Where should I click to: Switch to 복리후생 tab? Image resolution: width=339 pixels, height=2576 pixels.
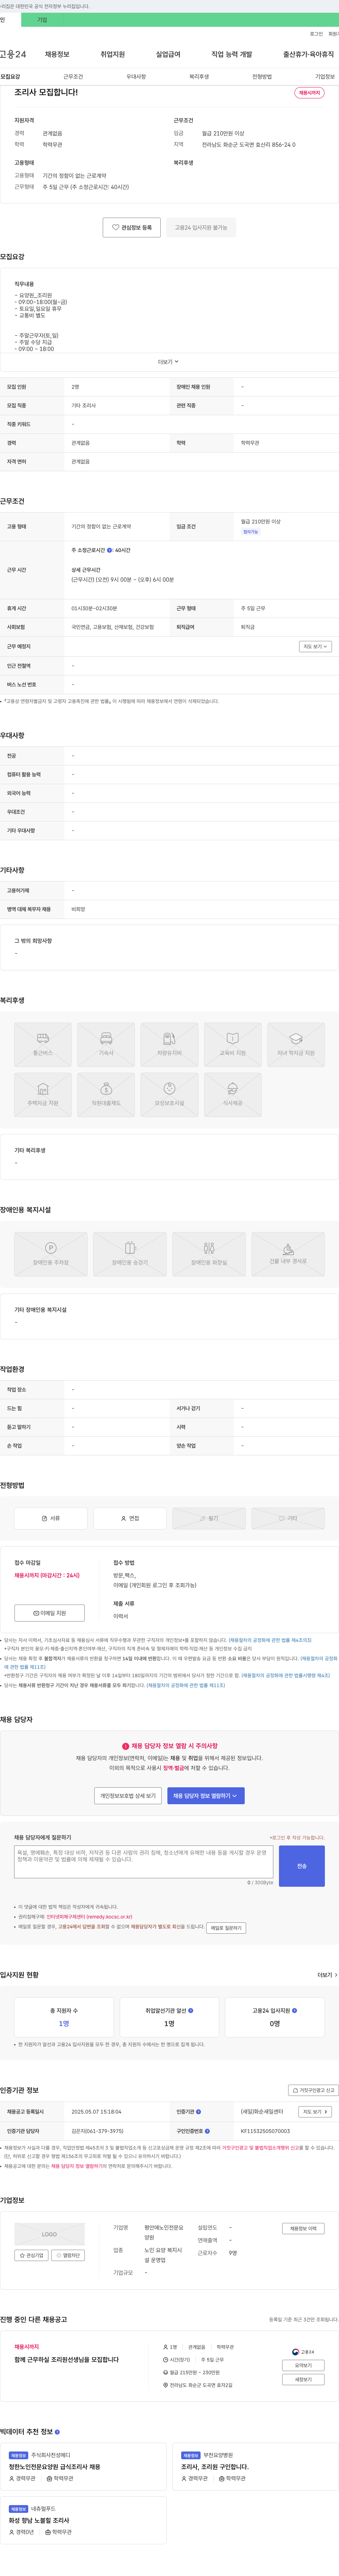coord(199,77)
